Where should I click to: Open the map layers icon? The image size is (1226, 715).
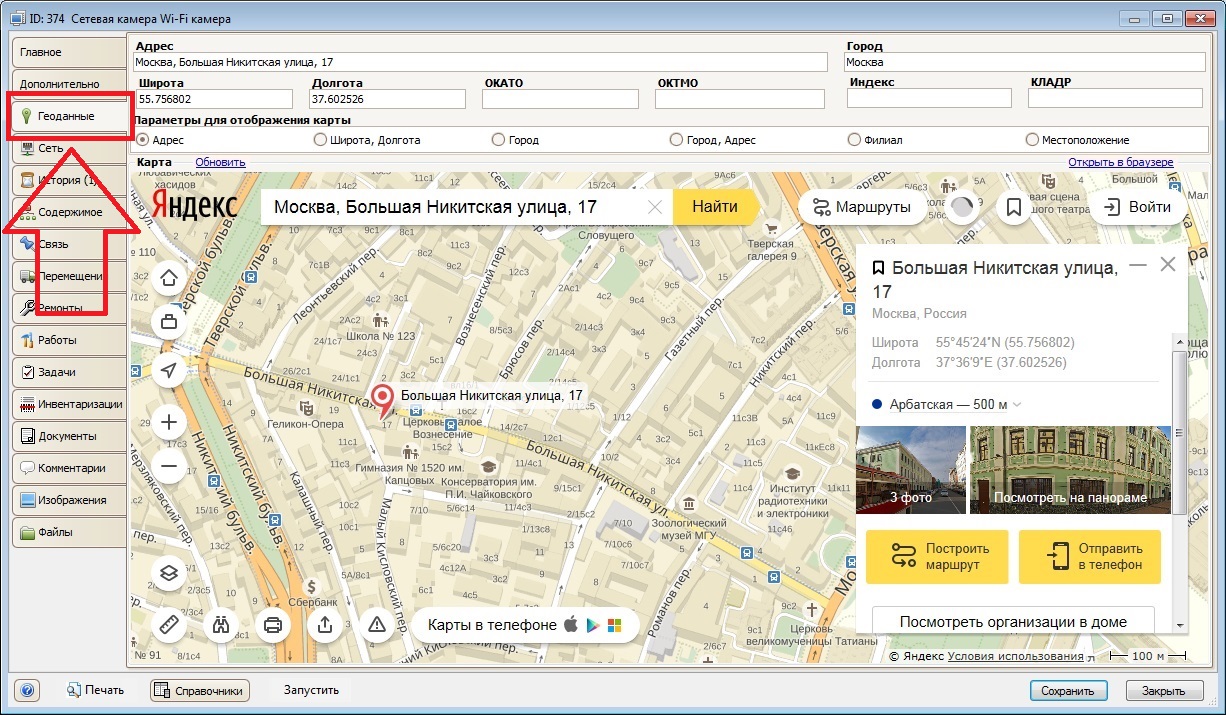coord(169,572)
